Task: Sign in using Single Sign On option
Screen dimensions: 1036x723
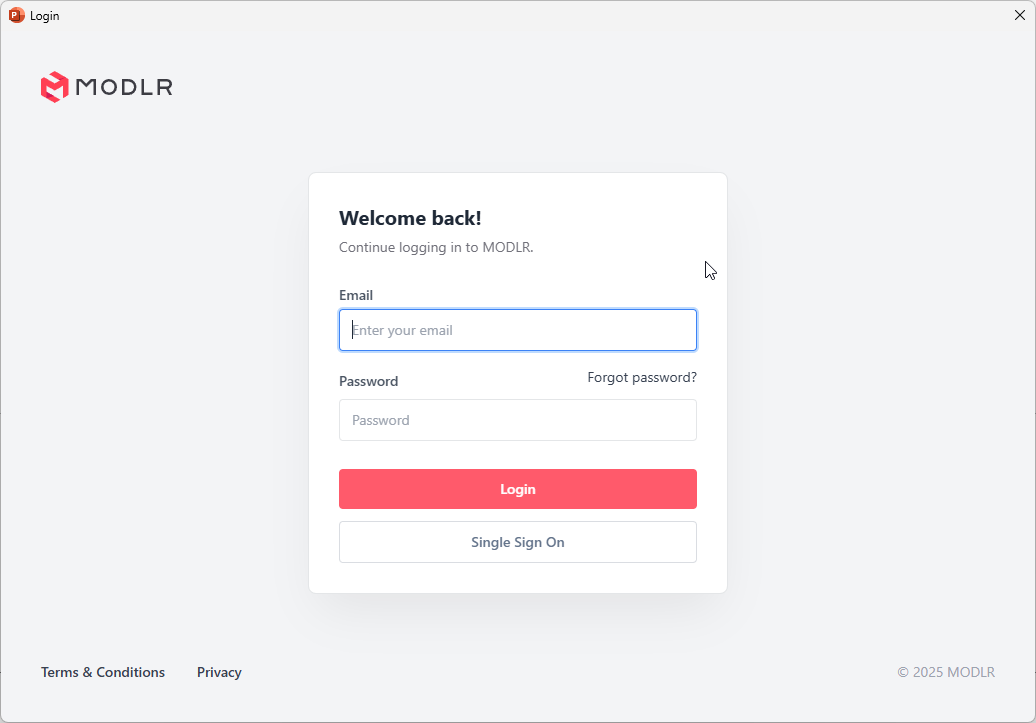Action: coord(517,542)
